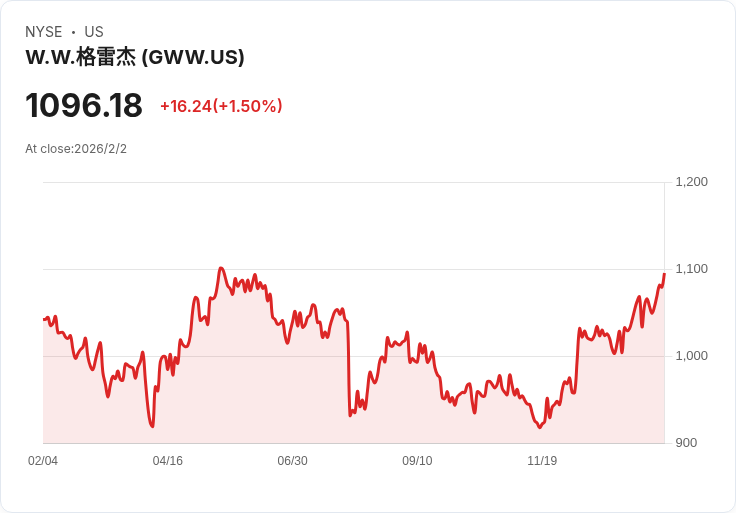This screenshot has height=513, width=736.
Task: Click the dip low just before 04/16
Action: point(152,426)
